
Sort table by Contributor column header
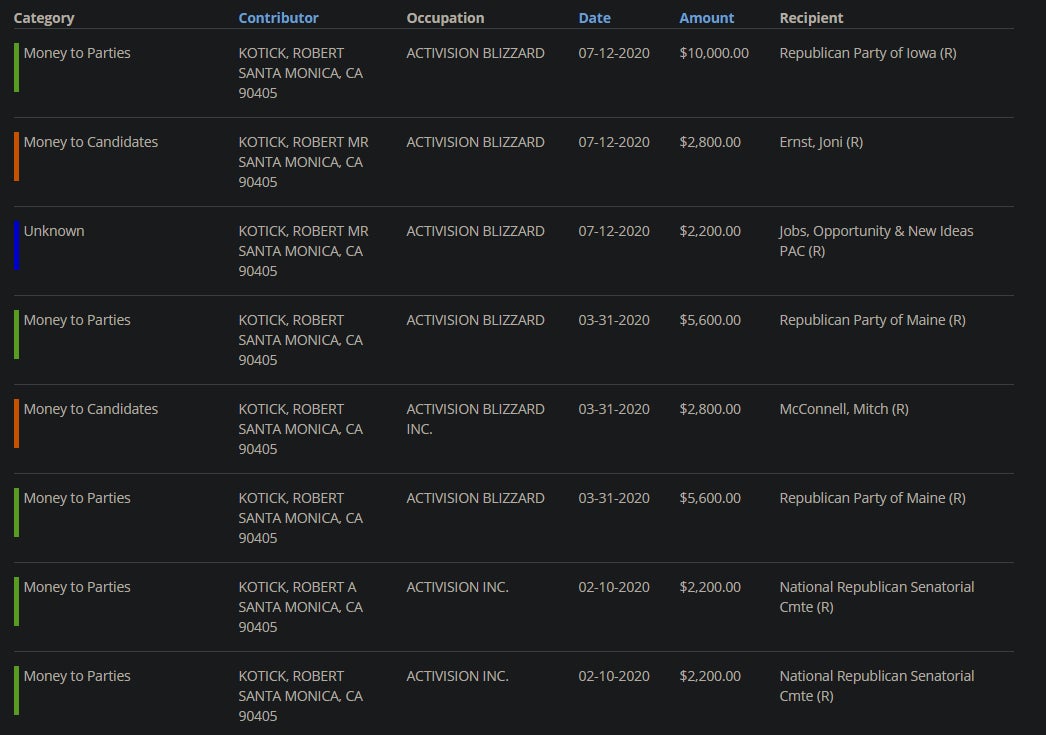click(278, 18)
